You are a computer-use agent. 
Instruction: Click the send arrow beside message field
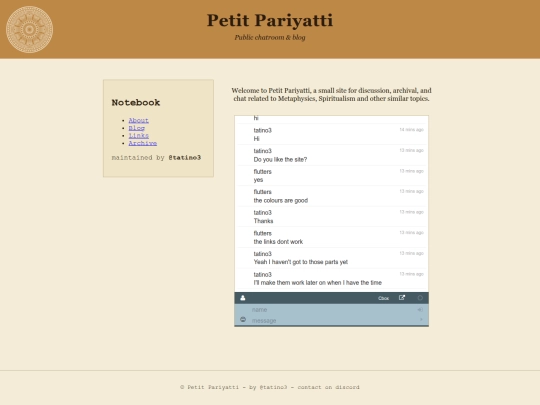point(421,320)
